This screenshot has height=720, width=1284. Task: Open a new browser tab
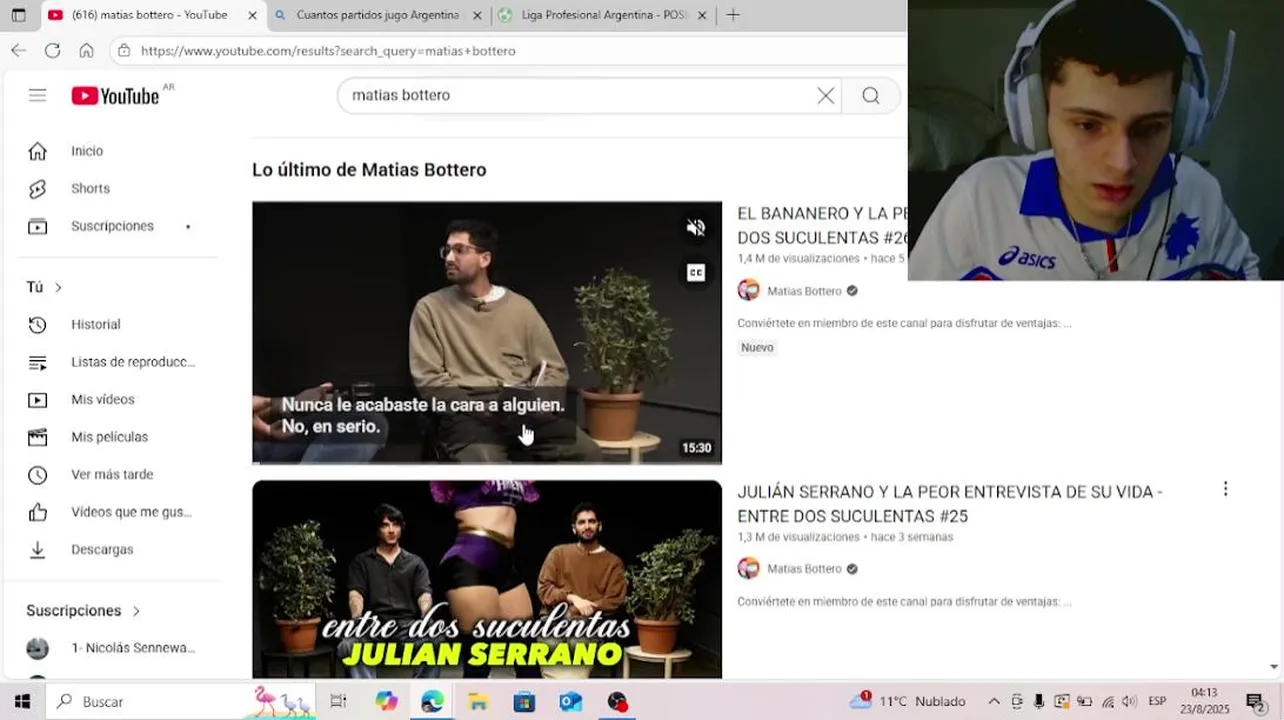733,15
